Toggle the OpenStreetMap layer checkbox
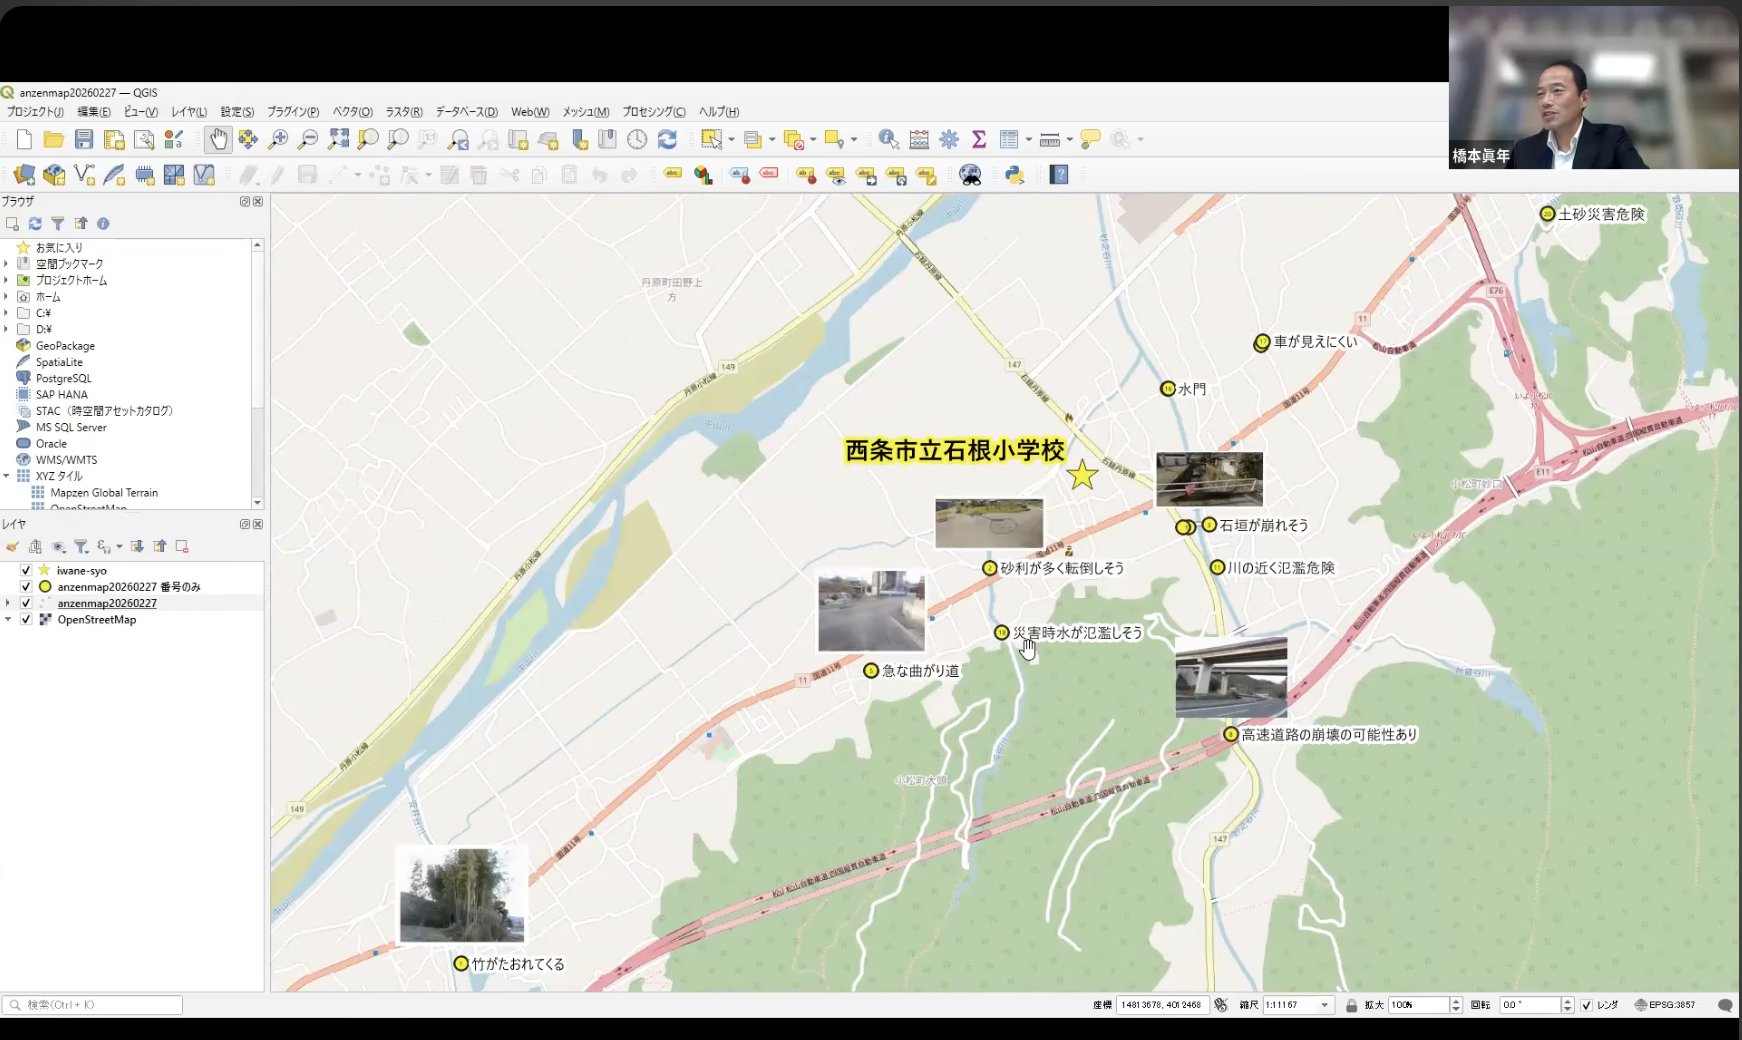Viewport: 1742px width, 1040px height. click(x=26, y=620)
